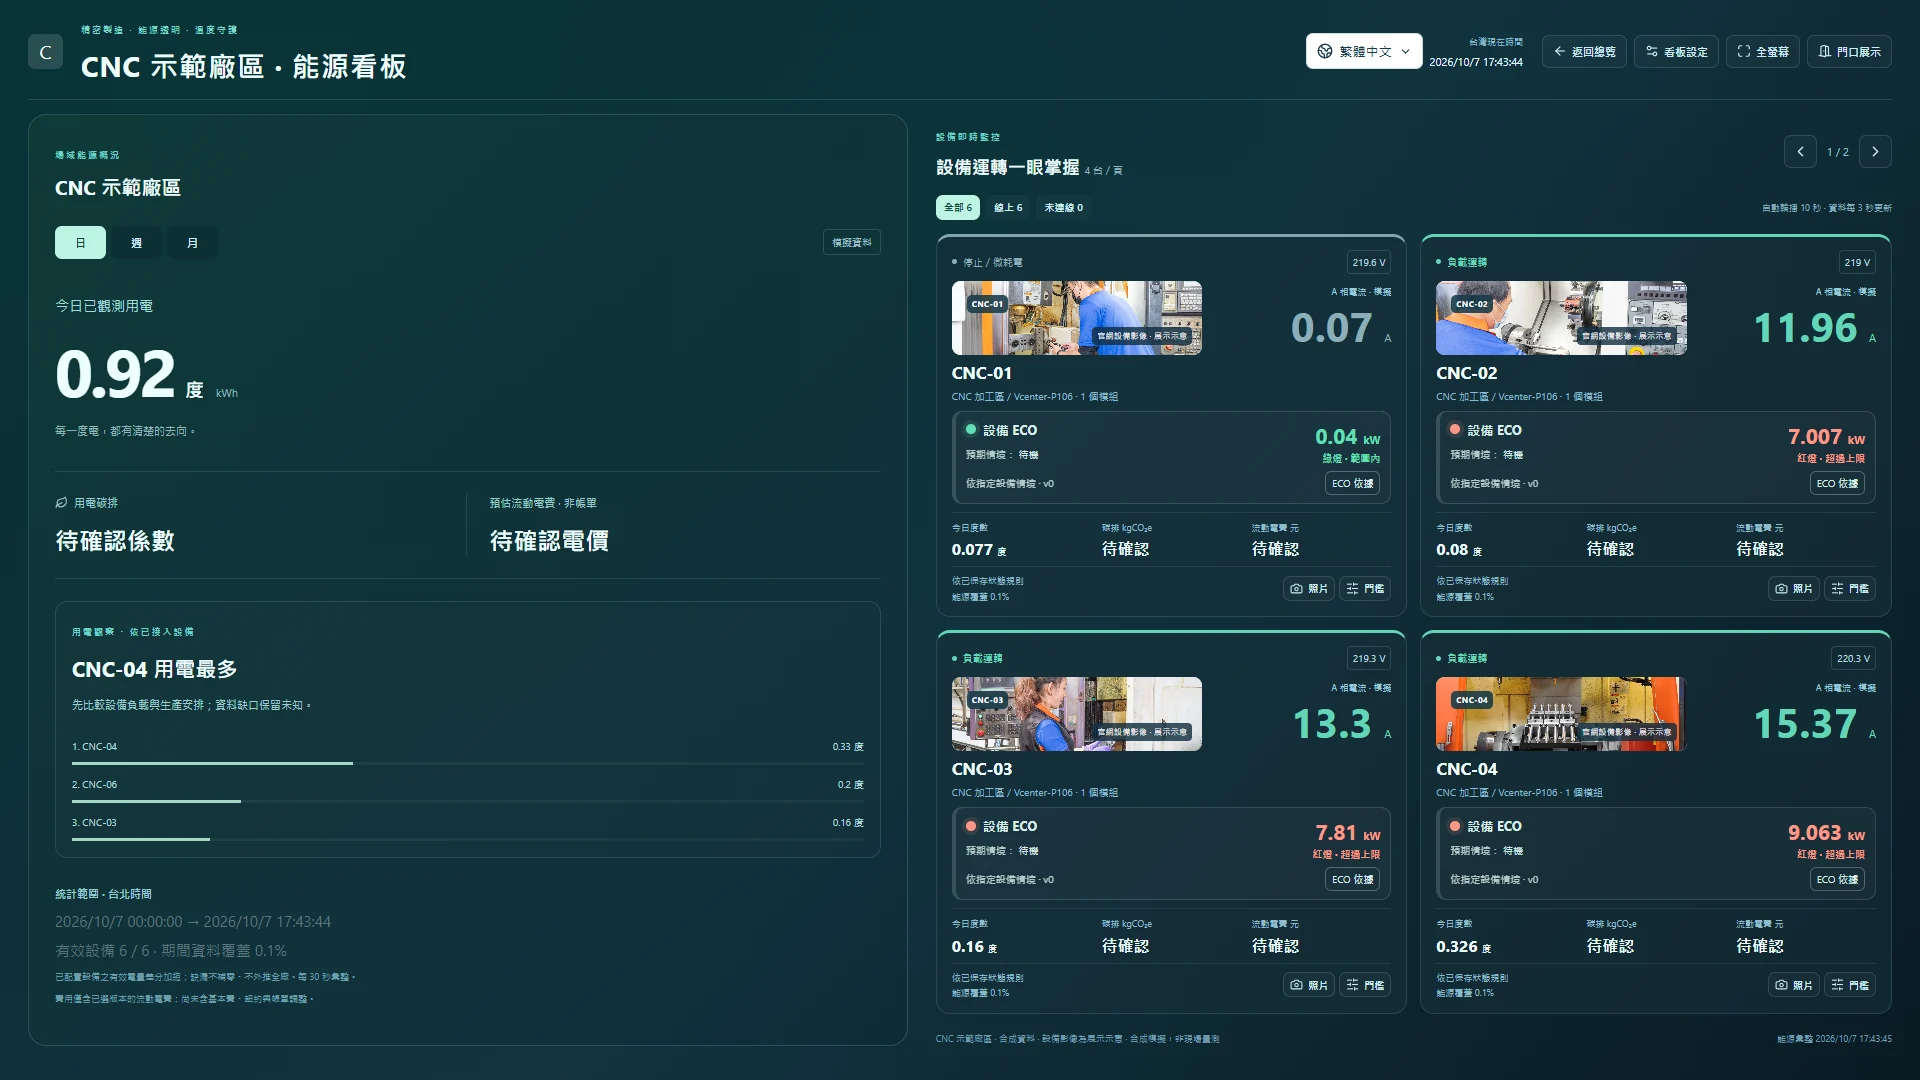Filter equipment by 線上 6
1920x1080 pixels.
click(x=1008, y=208)
